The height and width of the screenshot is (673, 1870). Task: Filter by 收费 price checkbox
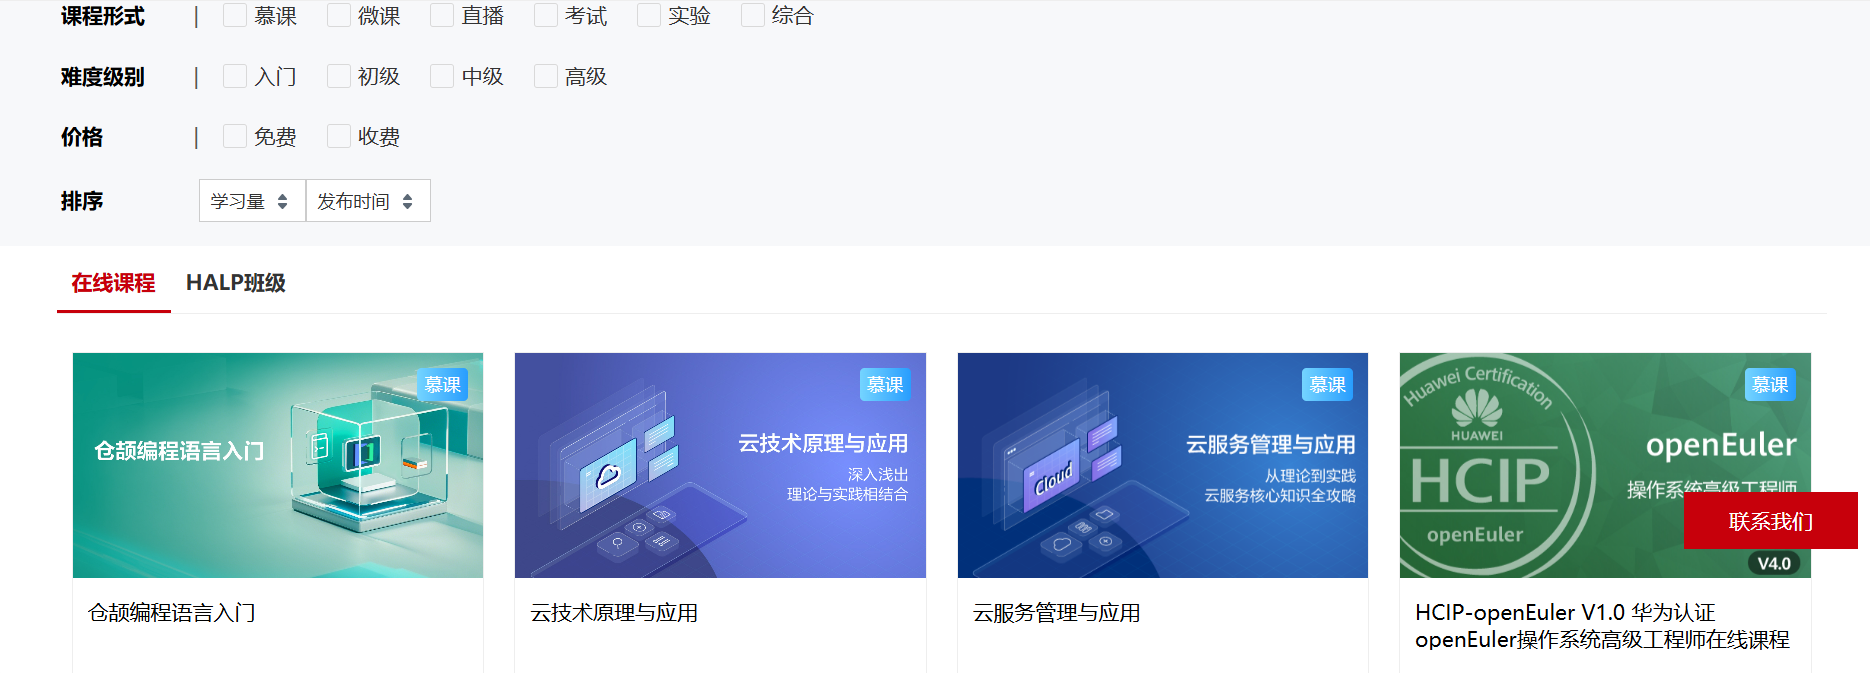click(x=339, y=136)
